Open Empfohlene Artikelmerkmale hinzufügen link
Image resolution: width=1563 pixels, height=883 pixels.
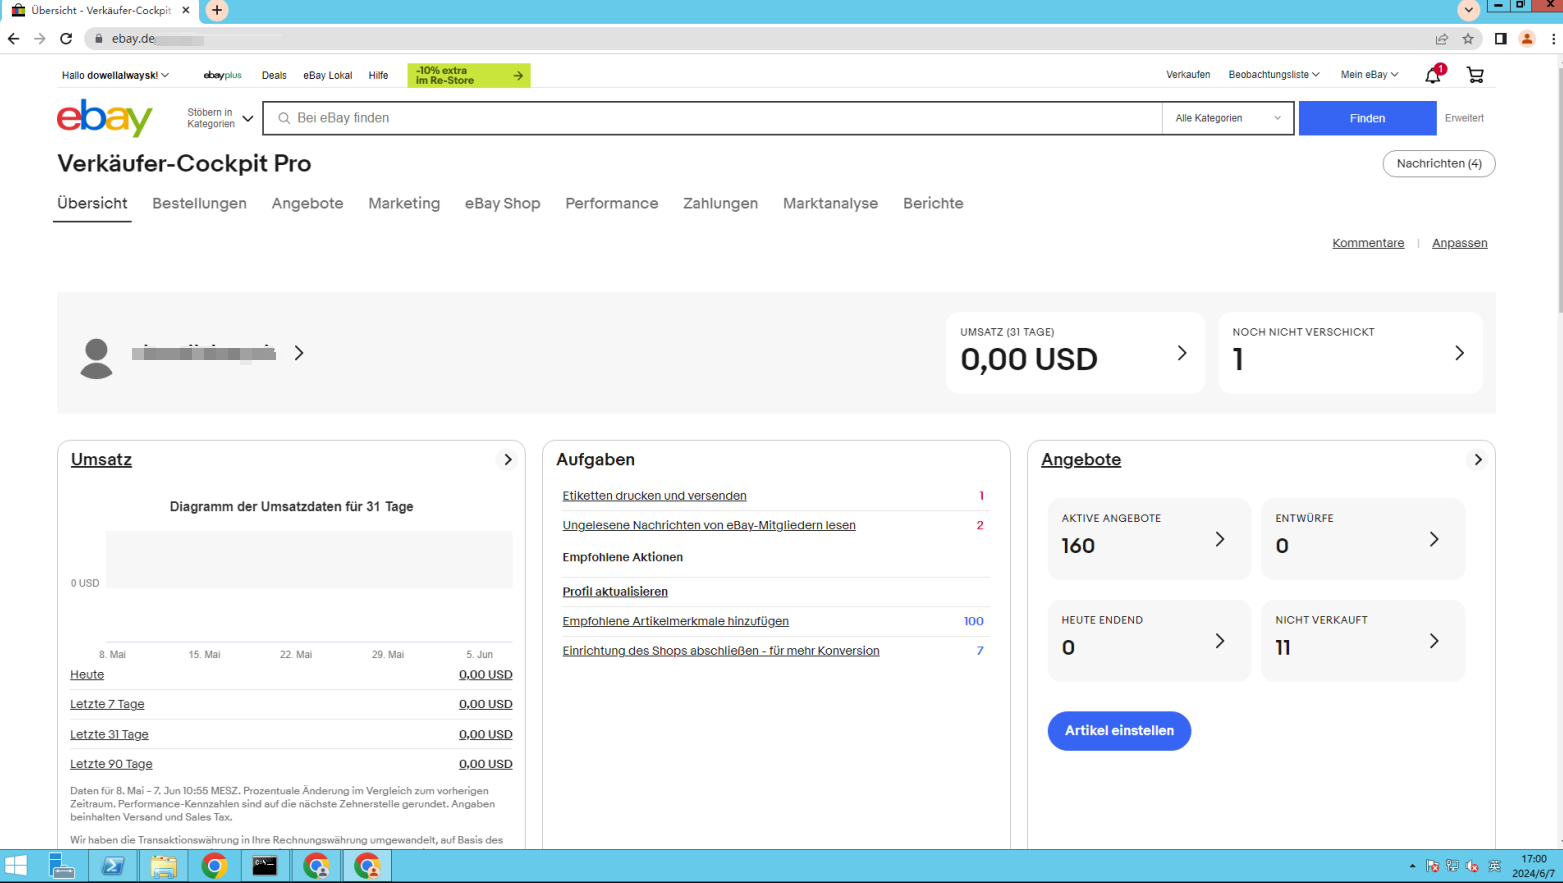(675, 621)
